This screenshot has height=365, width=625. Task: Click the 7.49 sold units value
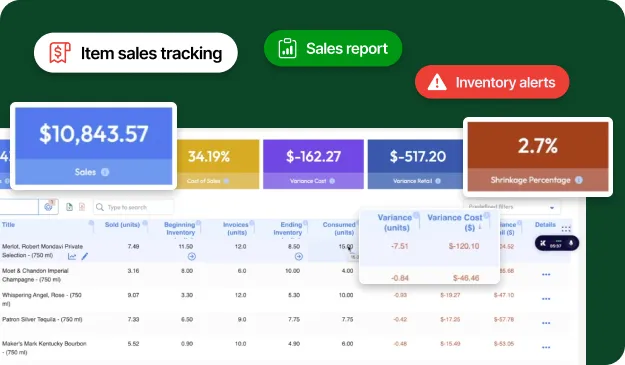click(x=133, y=247)
